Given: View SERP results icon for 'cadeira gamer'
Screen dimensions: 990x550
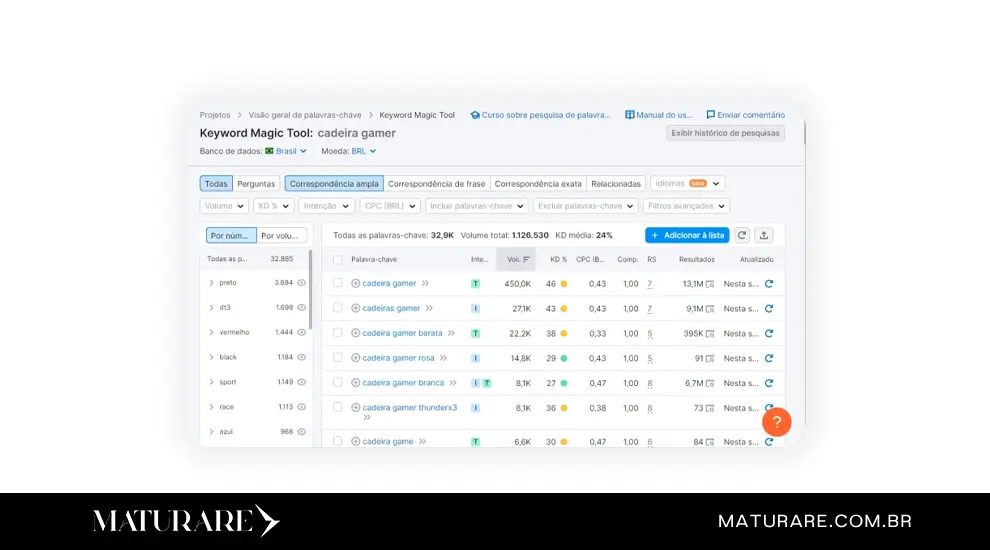Looking at the screenshot, I should click(x=710, y=284).
